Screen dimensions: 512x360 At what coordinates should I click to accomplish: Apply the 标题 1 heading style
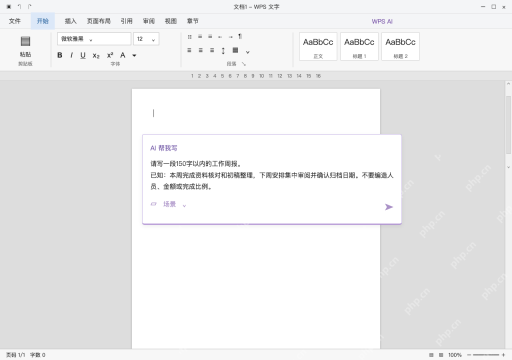[359, 46]
